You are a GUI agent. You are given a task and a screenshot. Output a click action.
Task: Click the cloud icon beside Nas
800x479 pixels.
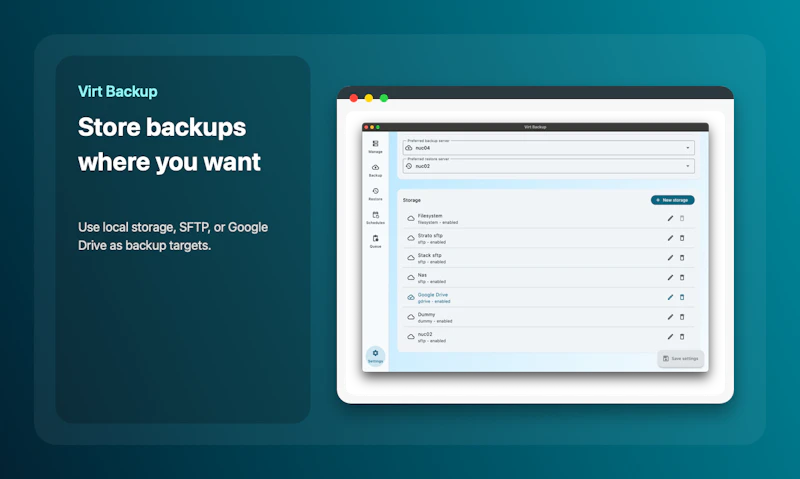[x=411, y=278]
